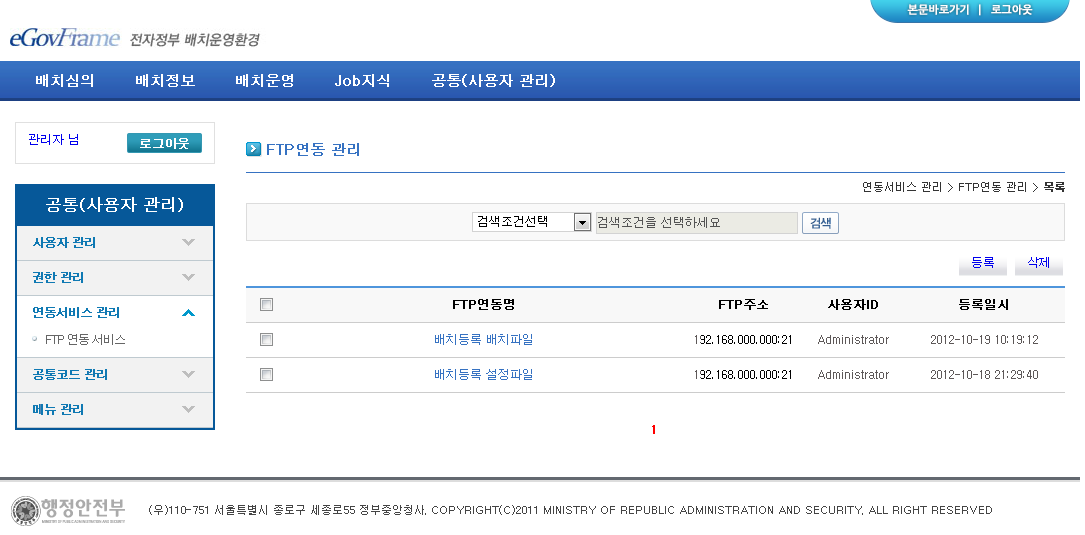Expand the 공통코드 관리 sidebar section
Viewport: 1085px width, 535px height.
(x=114, y=375)
